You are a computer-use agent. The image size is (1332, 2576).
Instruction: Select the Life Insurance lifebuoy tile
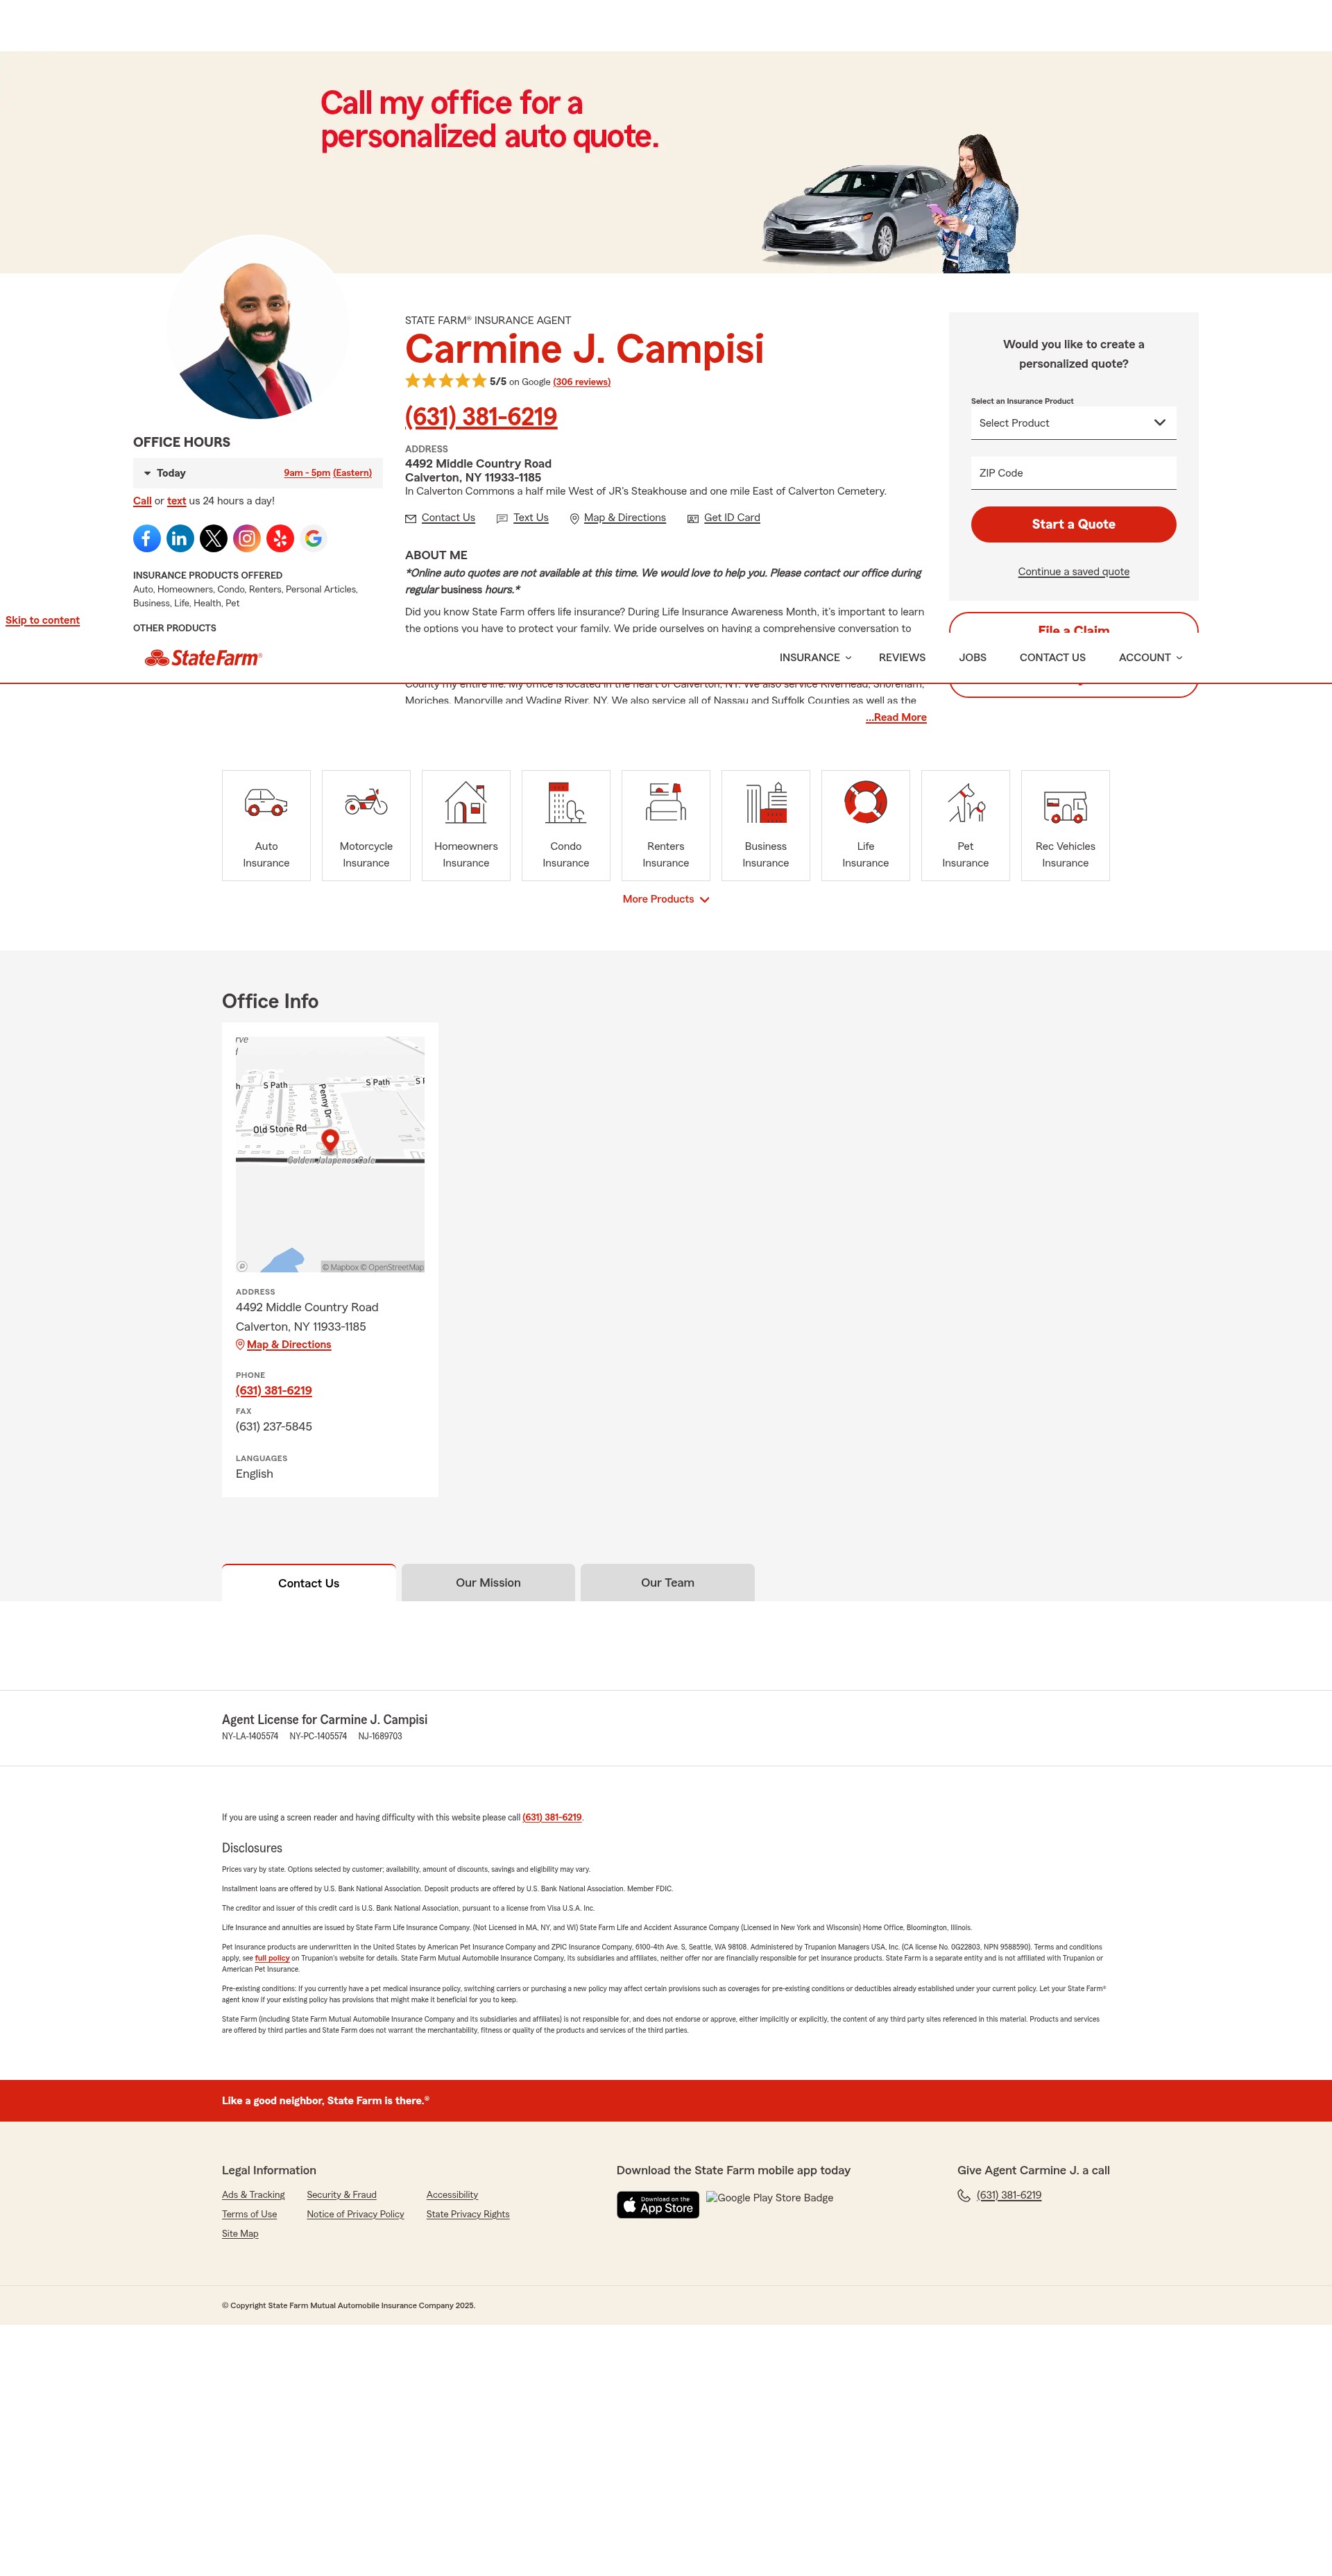tap(866, 825)
